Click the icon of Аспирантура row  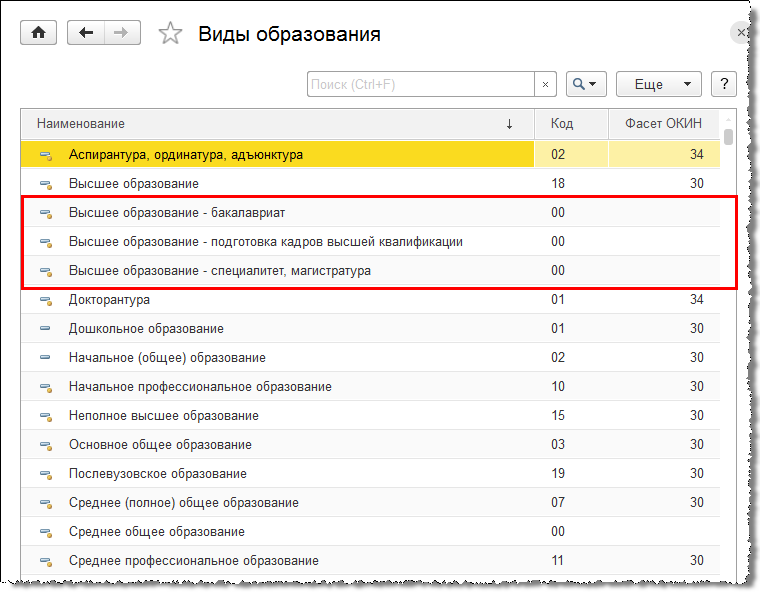pyautogui.click(x=46, y=155)
